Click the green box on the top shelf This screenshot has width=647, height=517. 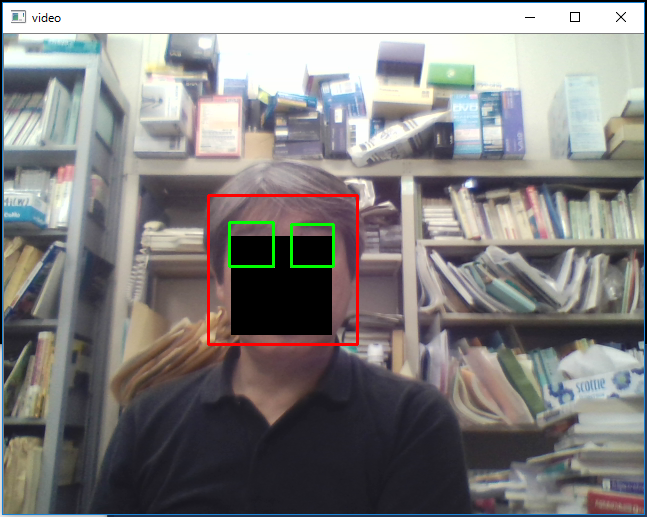[450, 75]
